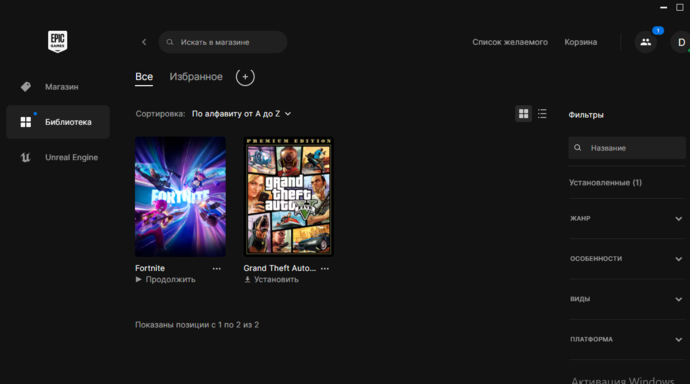This screenshot has width=690, height=384.
Task: Expand the ПЛАТФОРМА filter section
Action: (626, 340)
